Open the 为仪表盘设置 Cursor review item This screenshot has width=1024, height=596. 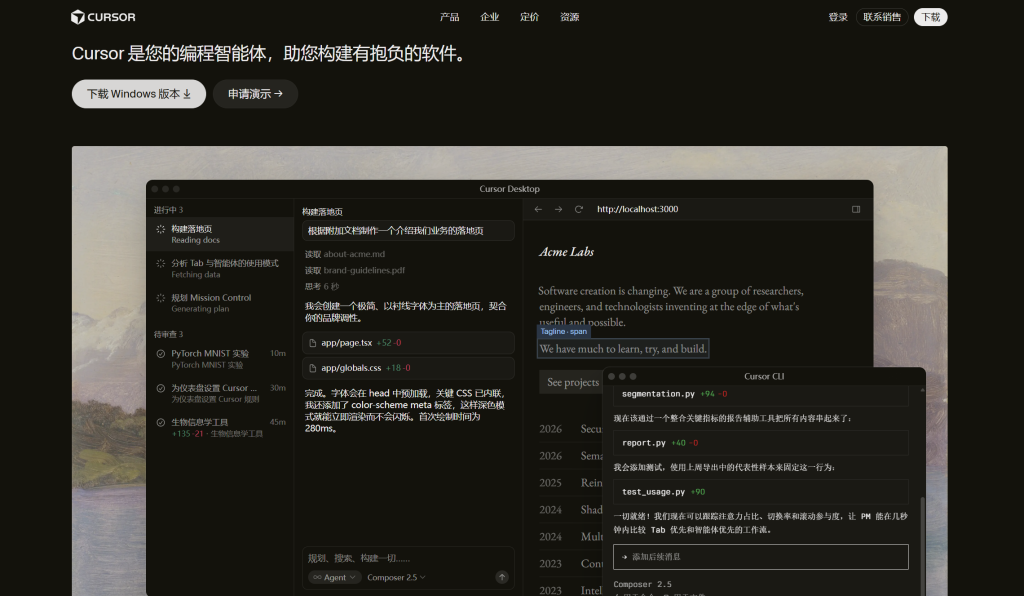[x=220, y=393]
